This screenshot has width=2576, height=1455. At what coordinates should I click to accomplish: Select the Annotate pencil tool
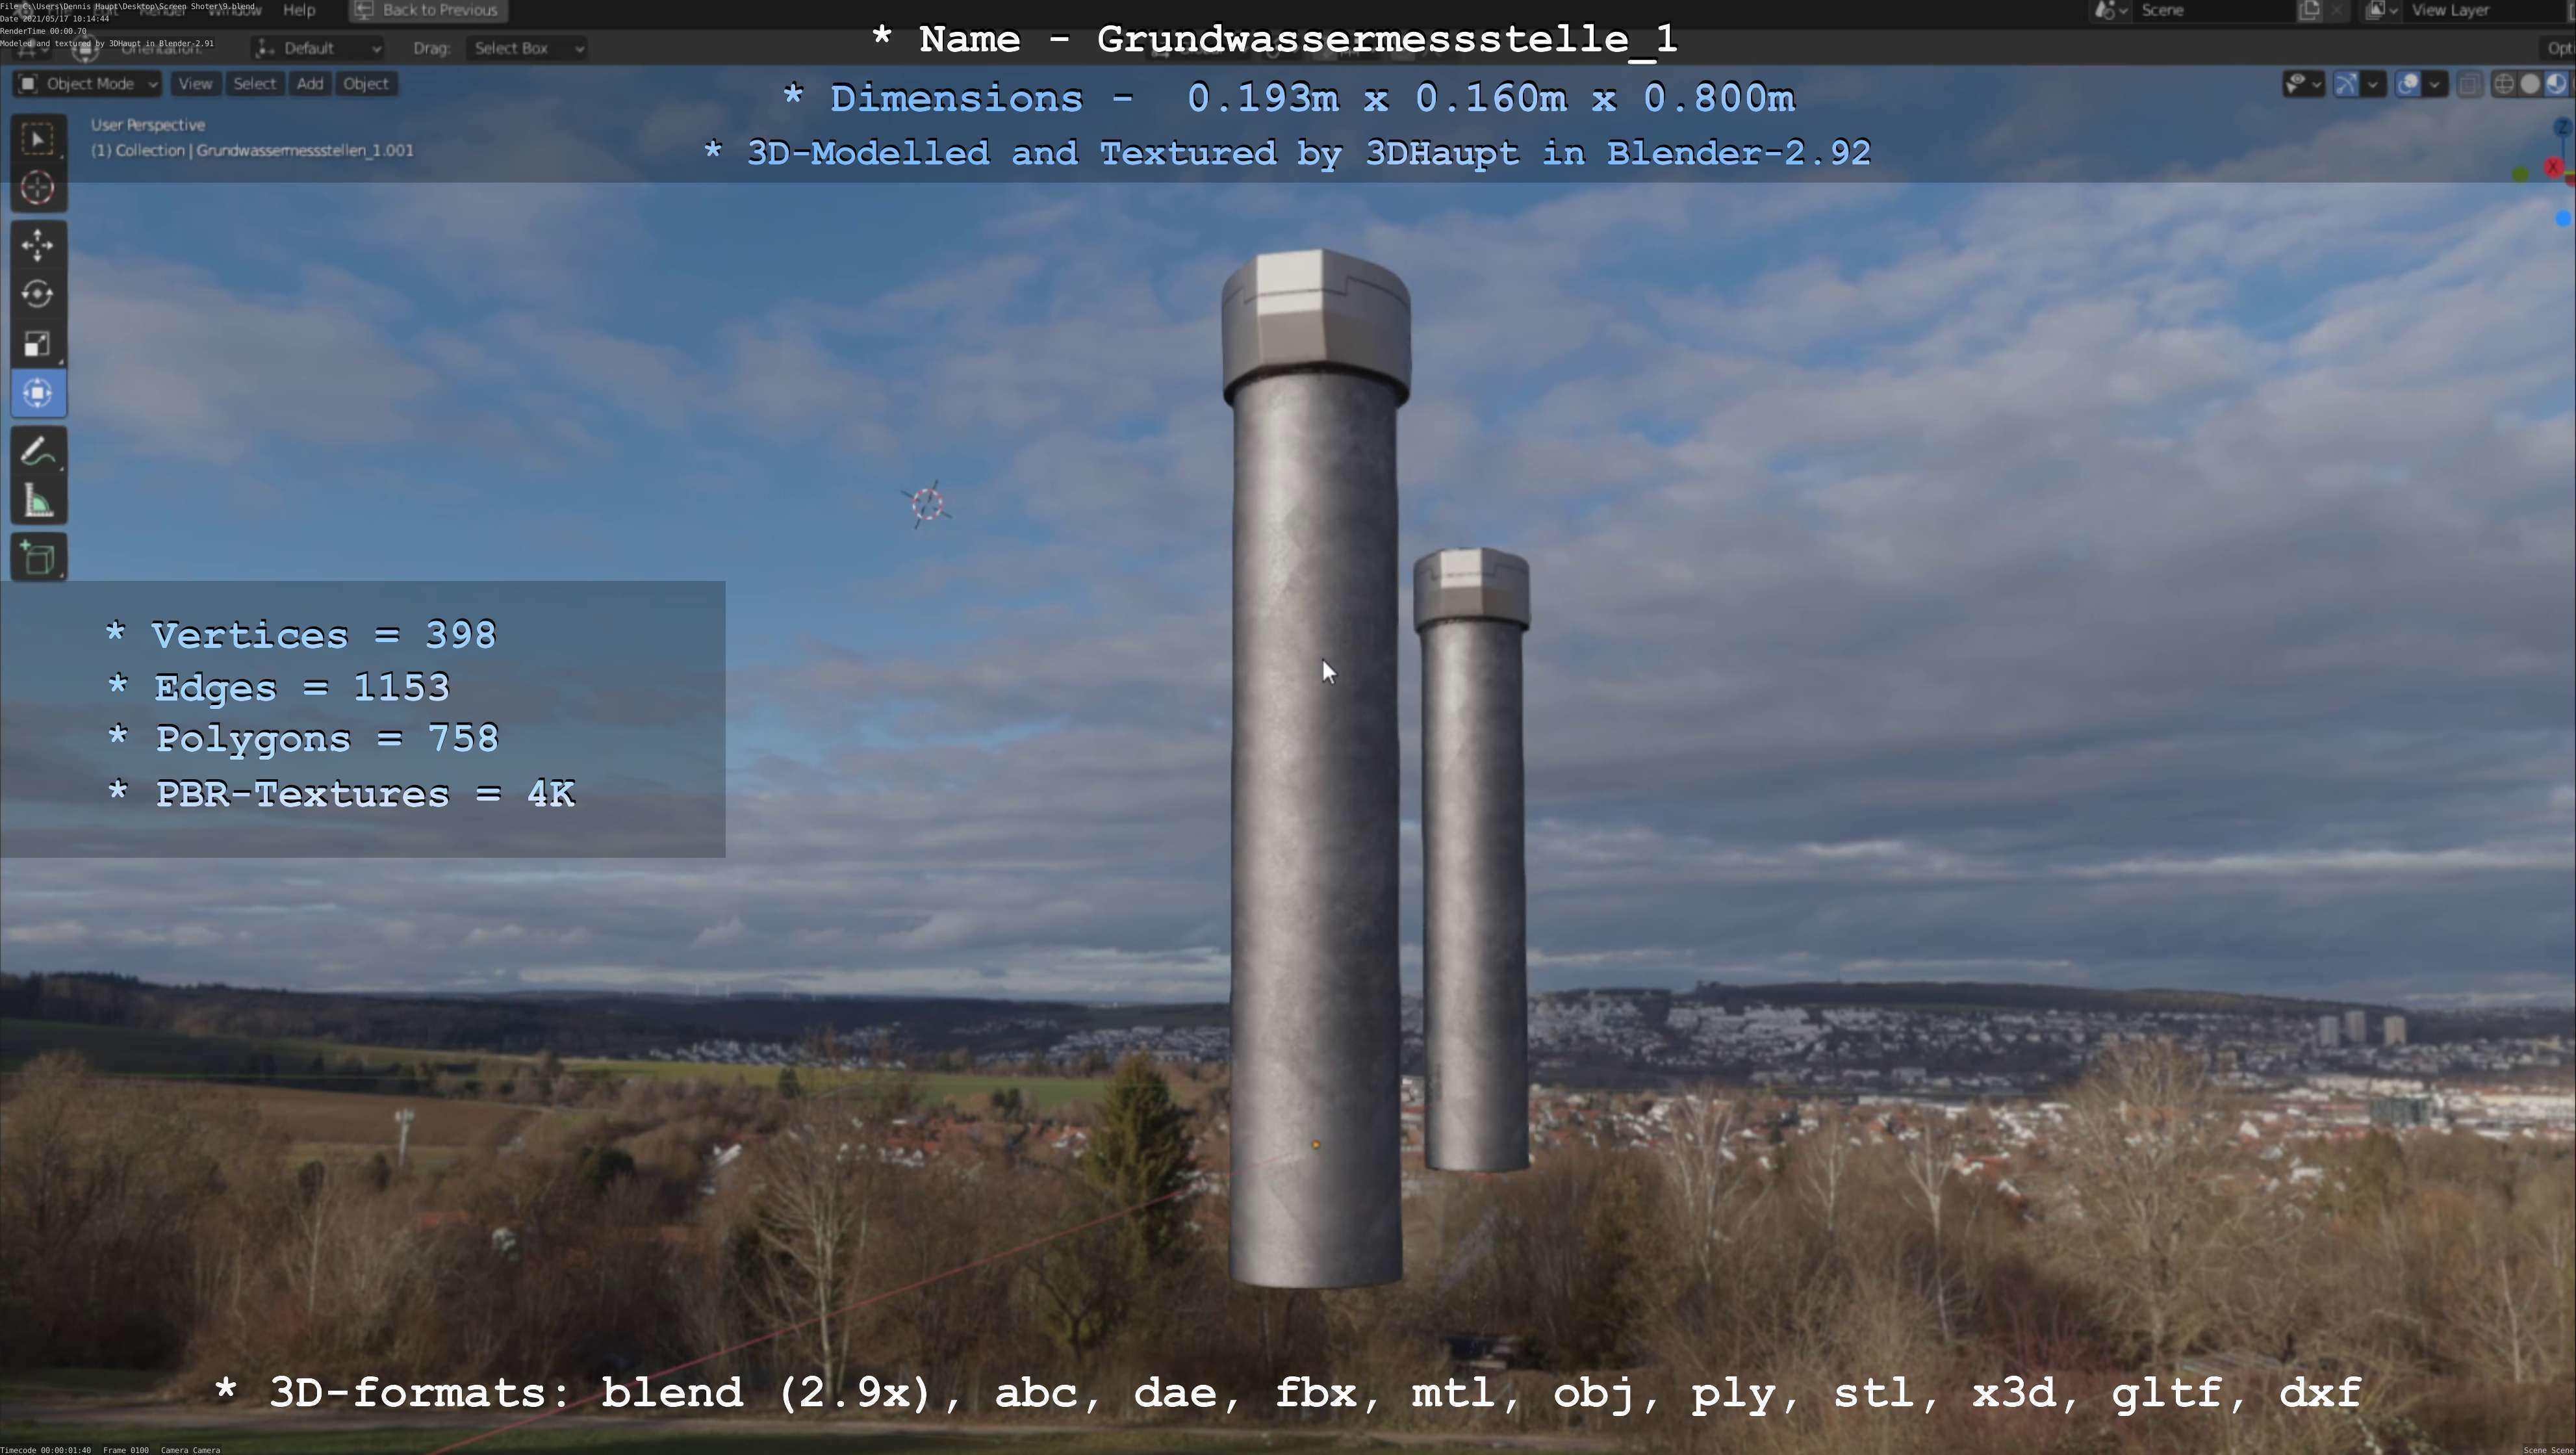(x=38, y=452)
